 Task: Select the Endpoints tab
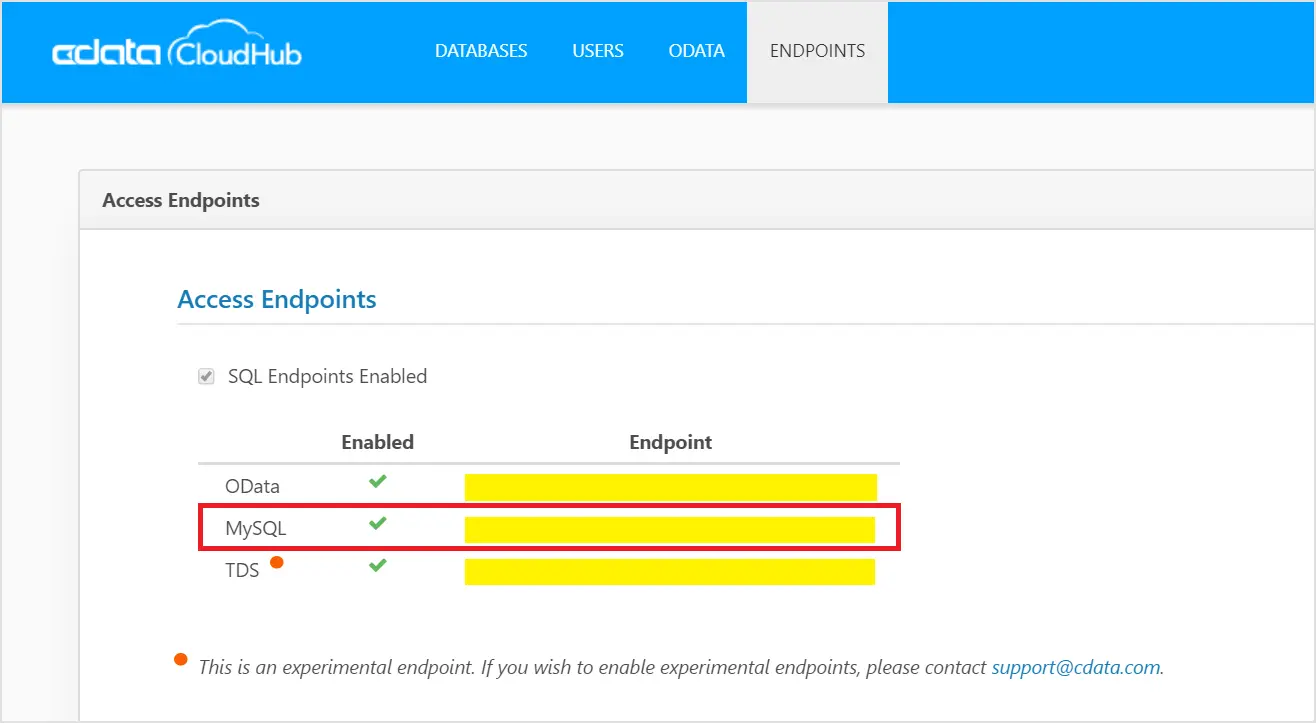817,51
